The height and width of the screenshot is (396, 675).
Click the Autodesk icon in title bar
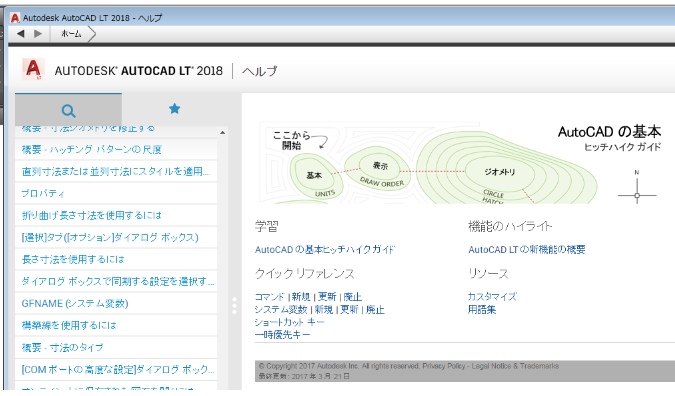click(15, 18)
